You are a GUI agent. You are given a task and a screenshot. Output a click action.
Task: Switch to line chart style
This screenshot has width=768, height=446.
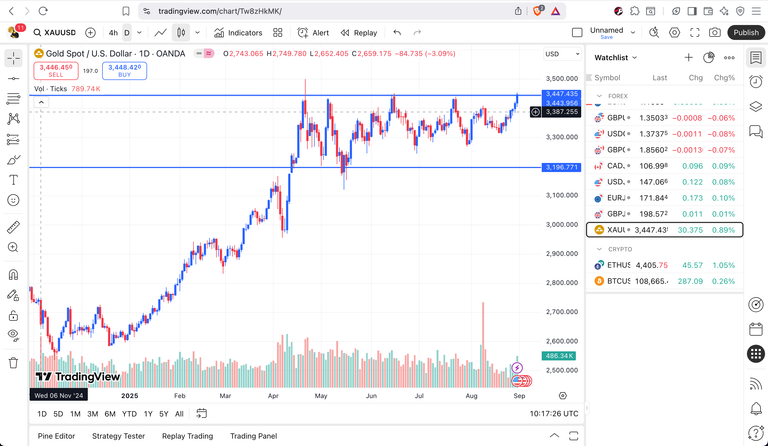(161, 33)
